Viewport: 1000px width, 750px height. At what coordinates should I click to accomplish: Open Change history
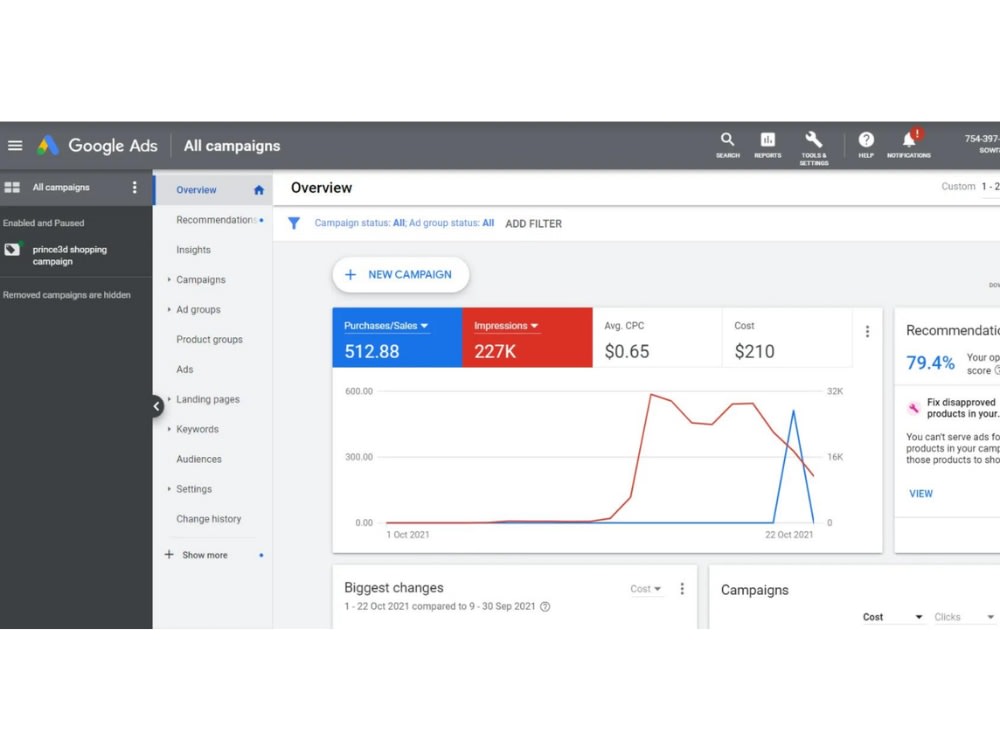[x=209, y=519]
